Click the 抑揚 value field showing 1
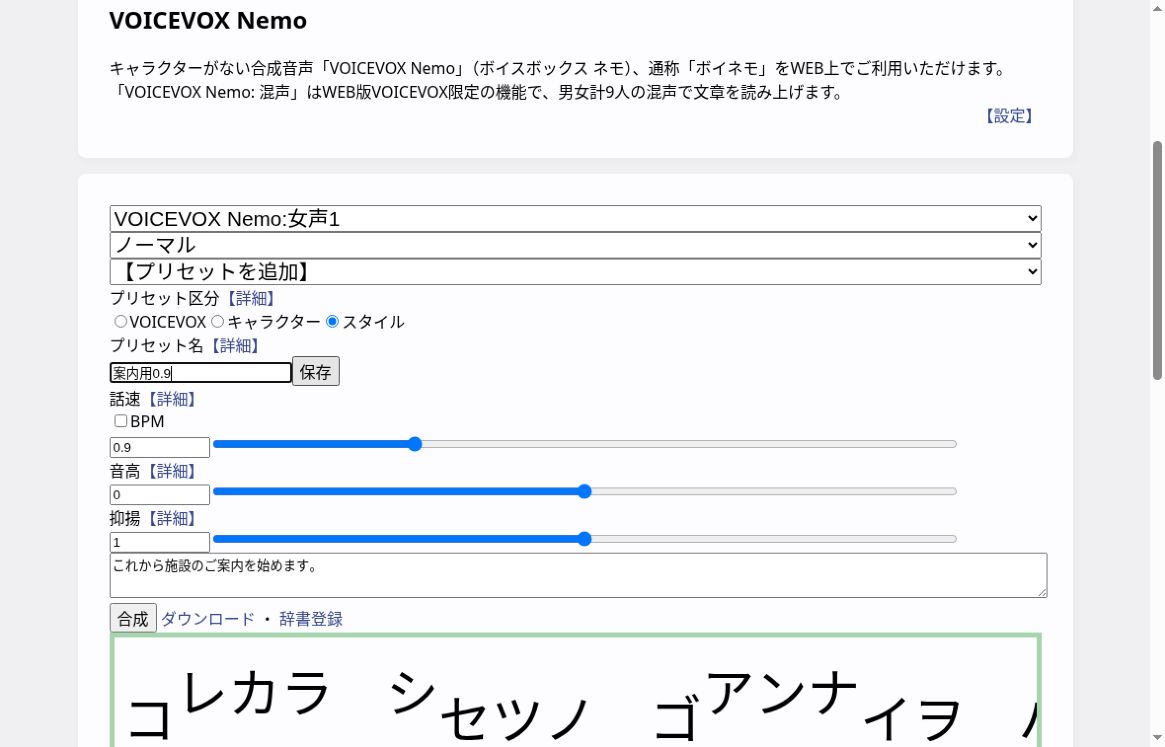 (160, 542)
